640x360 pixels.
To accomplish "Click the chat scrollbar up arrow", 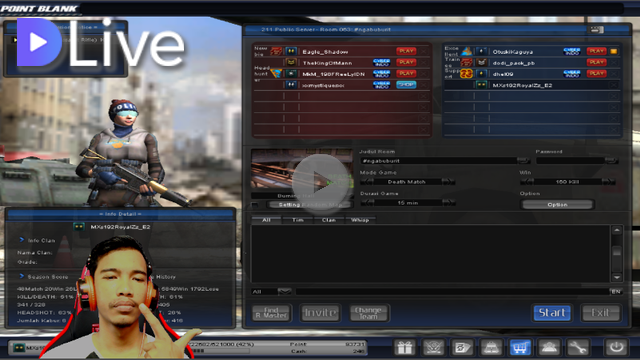I will coord(617,230).
